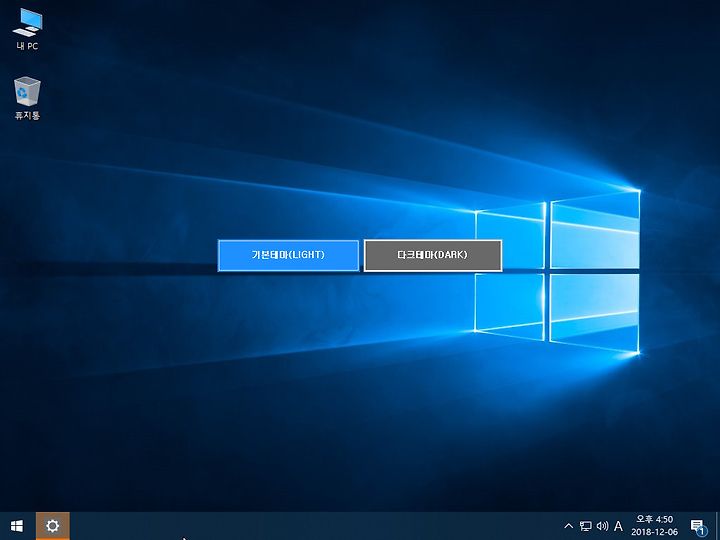Open the Action Center notification icon
The height and width of the screenshot is (540, 720).
point(698,526)
